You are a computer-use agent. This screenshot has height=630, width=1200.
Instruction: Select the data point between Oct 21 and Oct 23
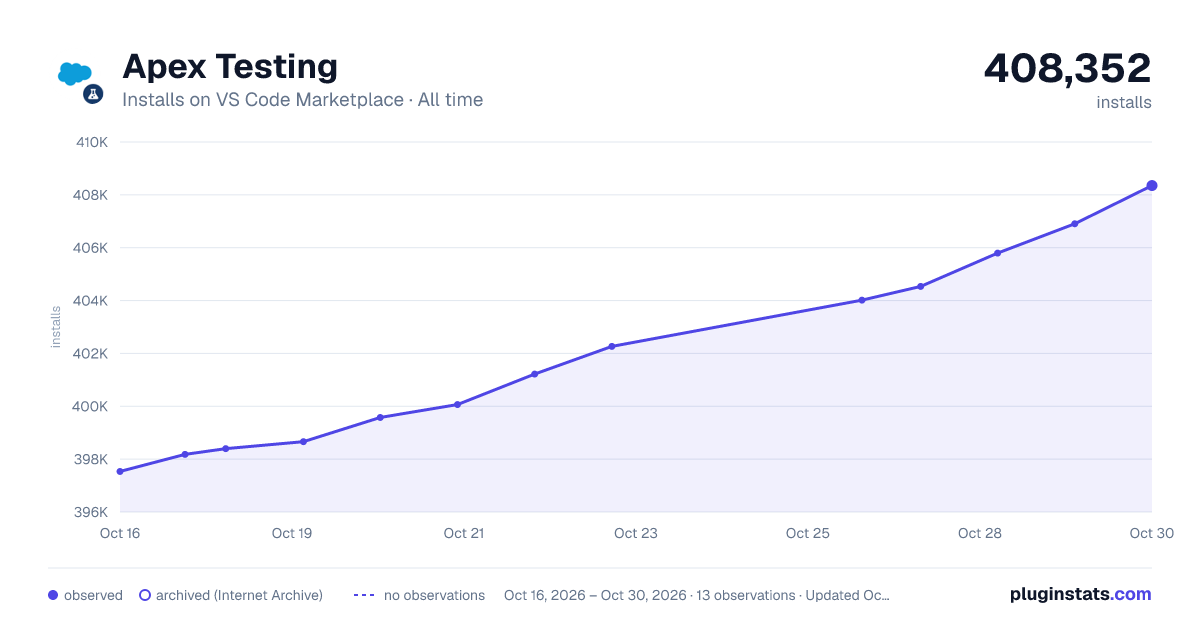[535, 374]
